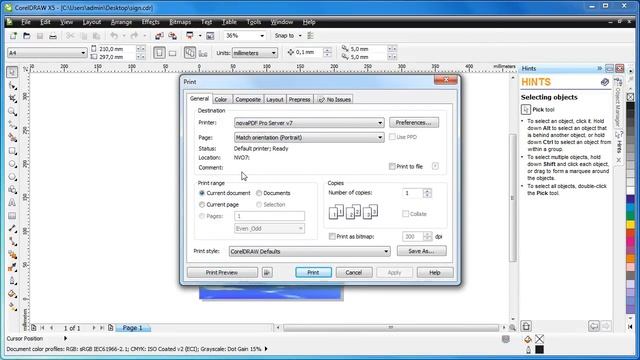The width and height of the screenshot is (640, 360).
Task: Click the Page 1 tab at bottom
Action: [x=133, y=328]
